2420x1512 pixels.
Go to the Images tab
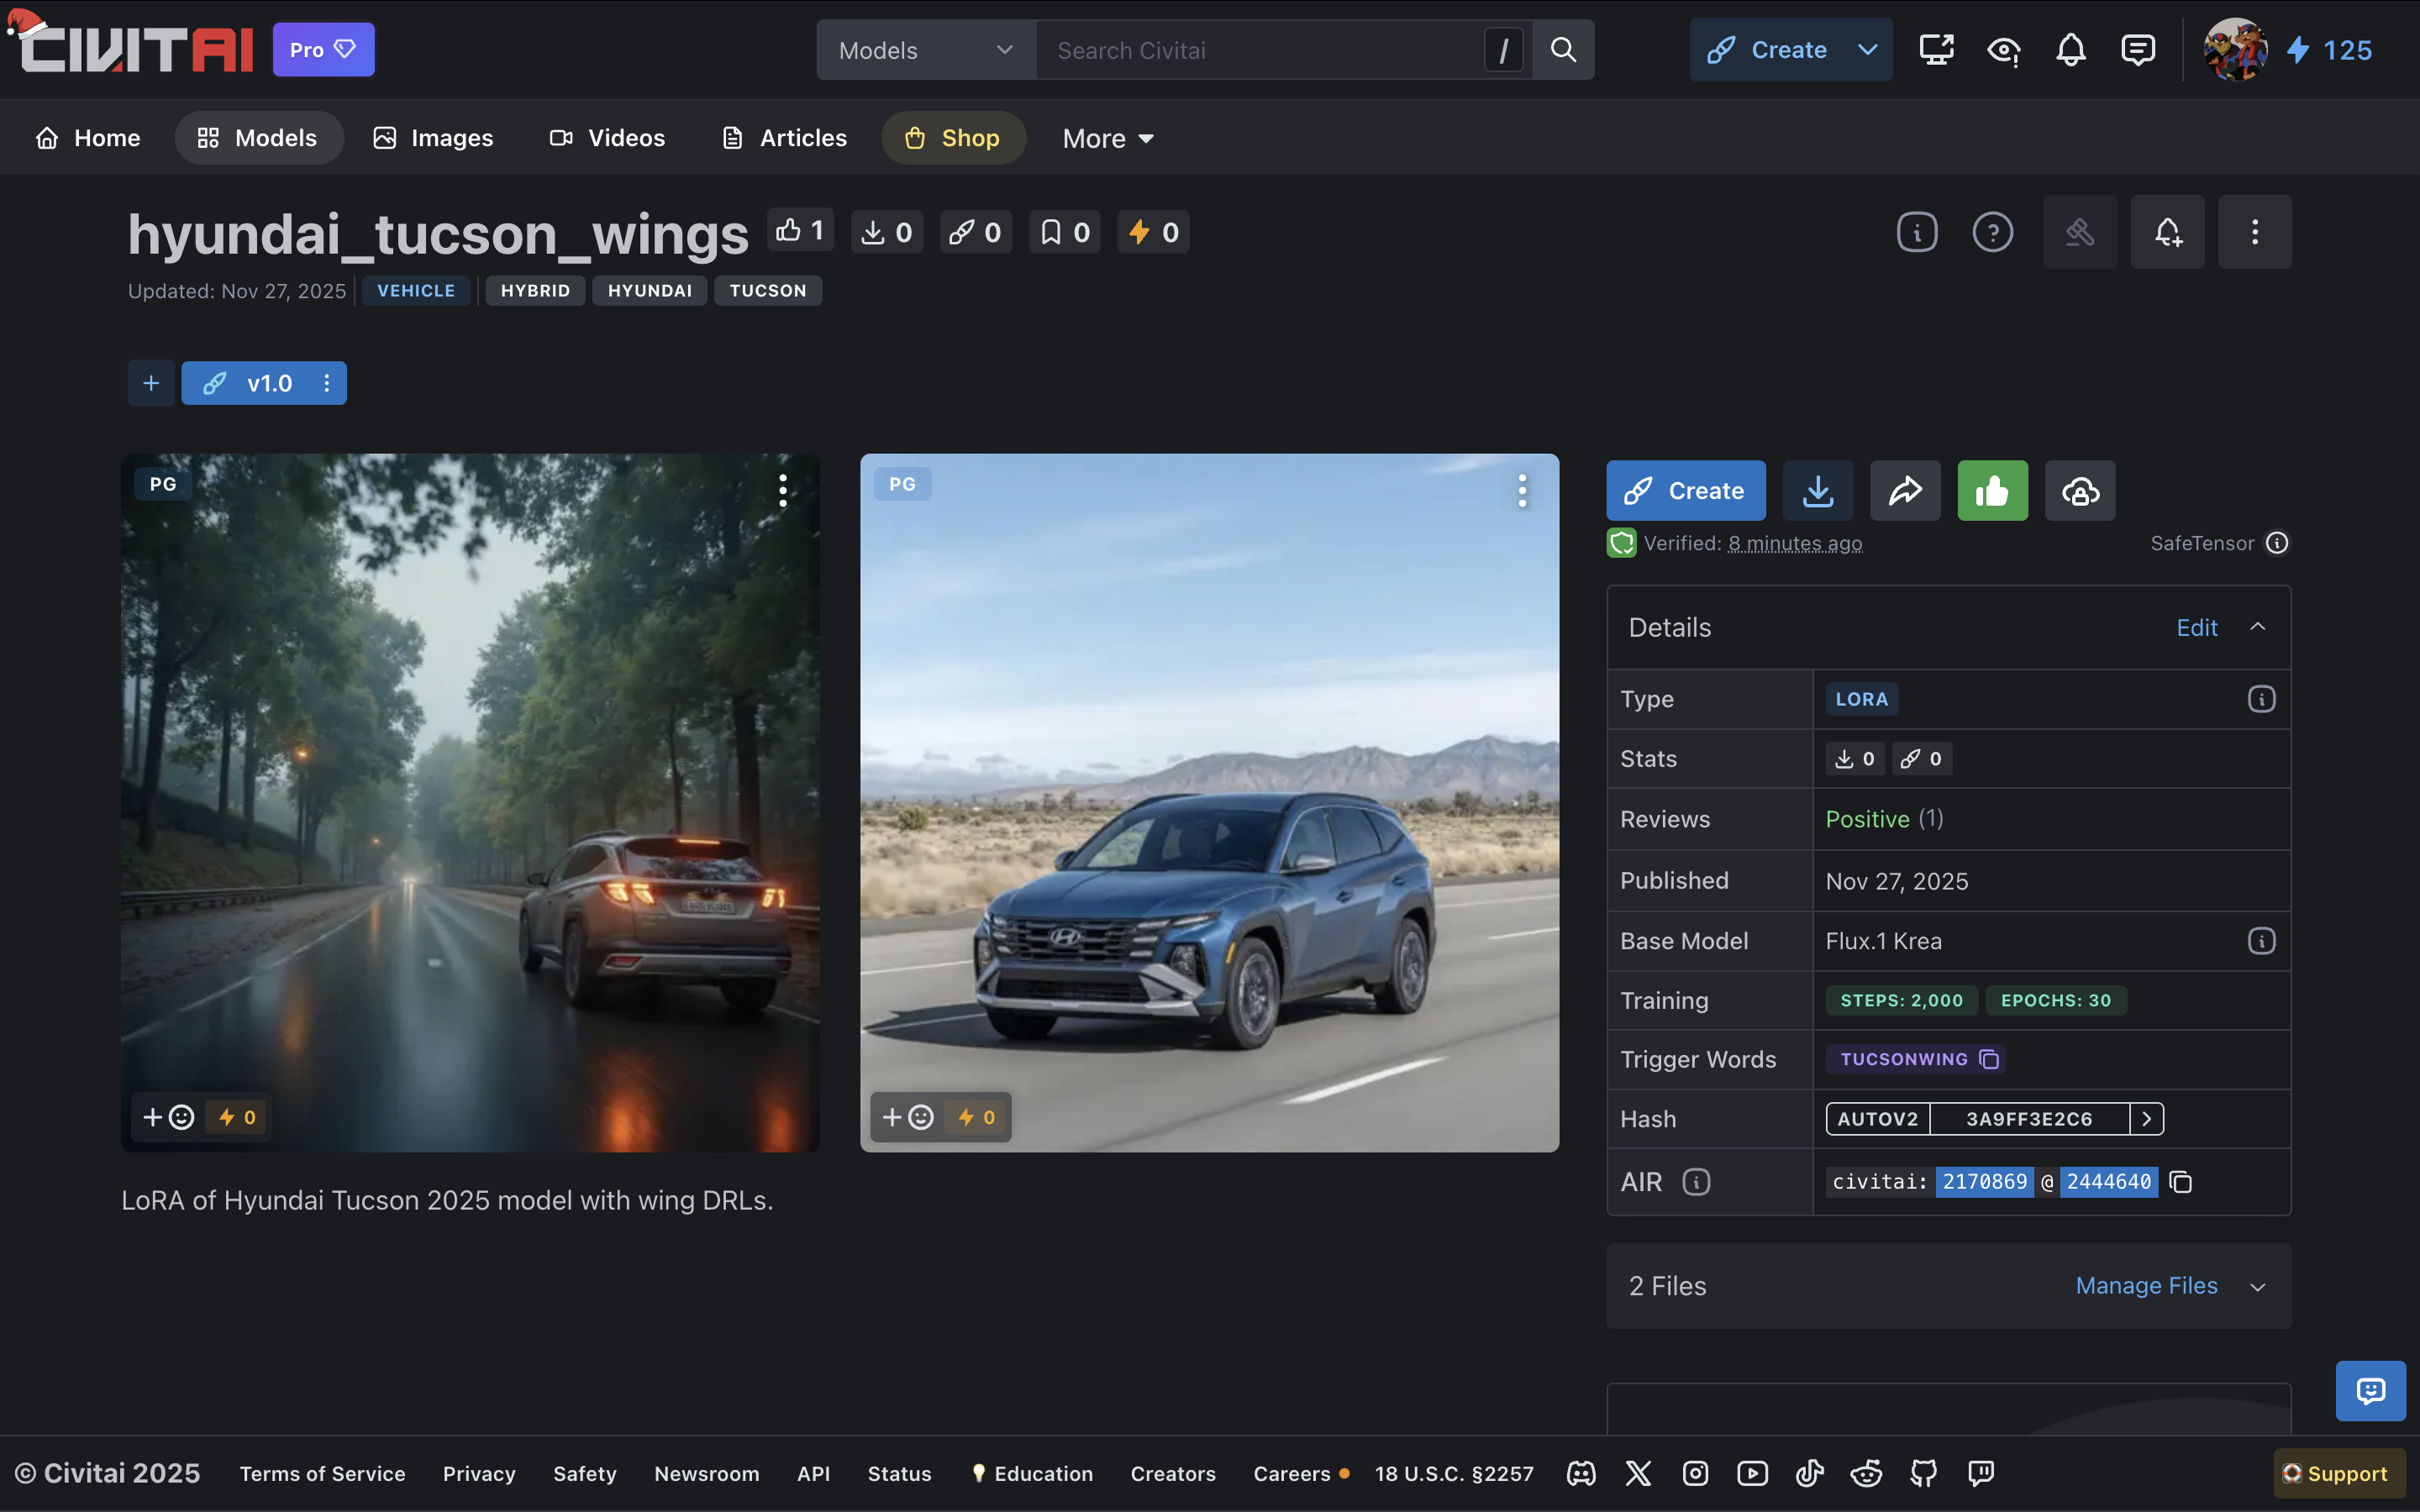coord(433,138)
